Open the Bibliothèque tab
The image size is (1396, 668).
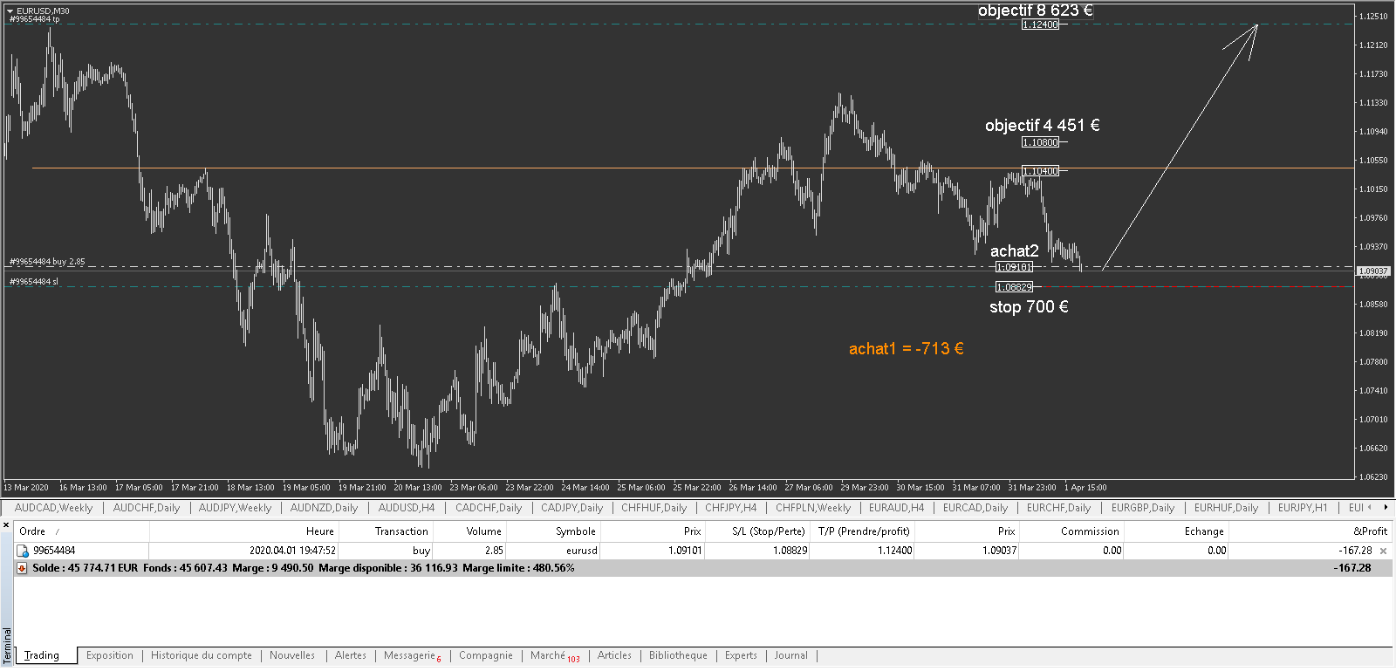[x=677, y=655]
